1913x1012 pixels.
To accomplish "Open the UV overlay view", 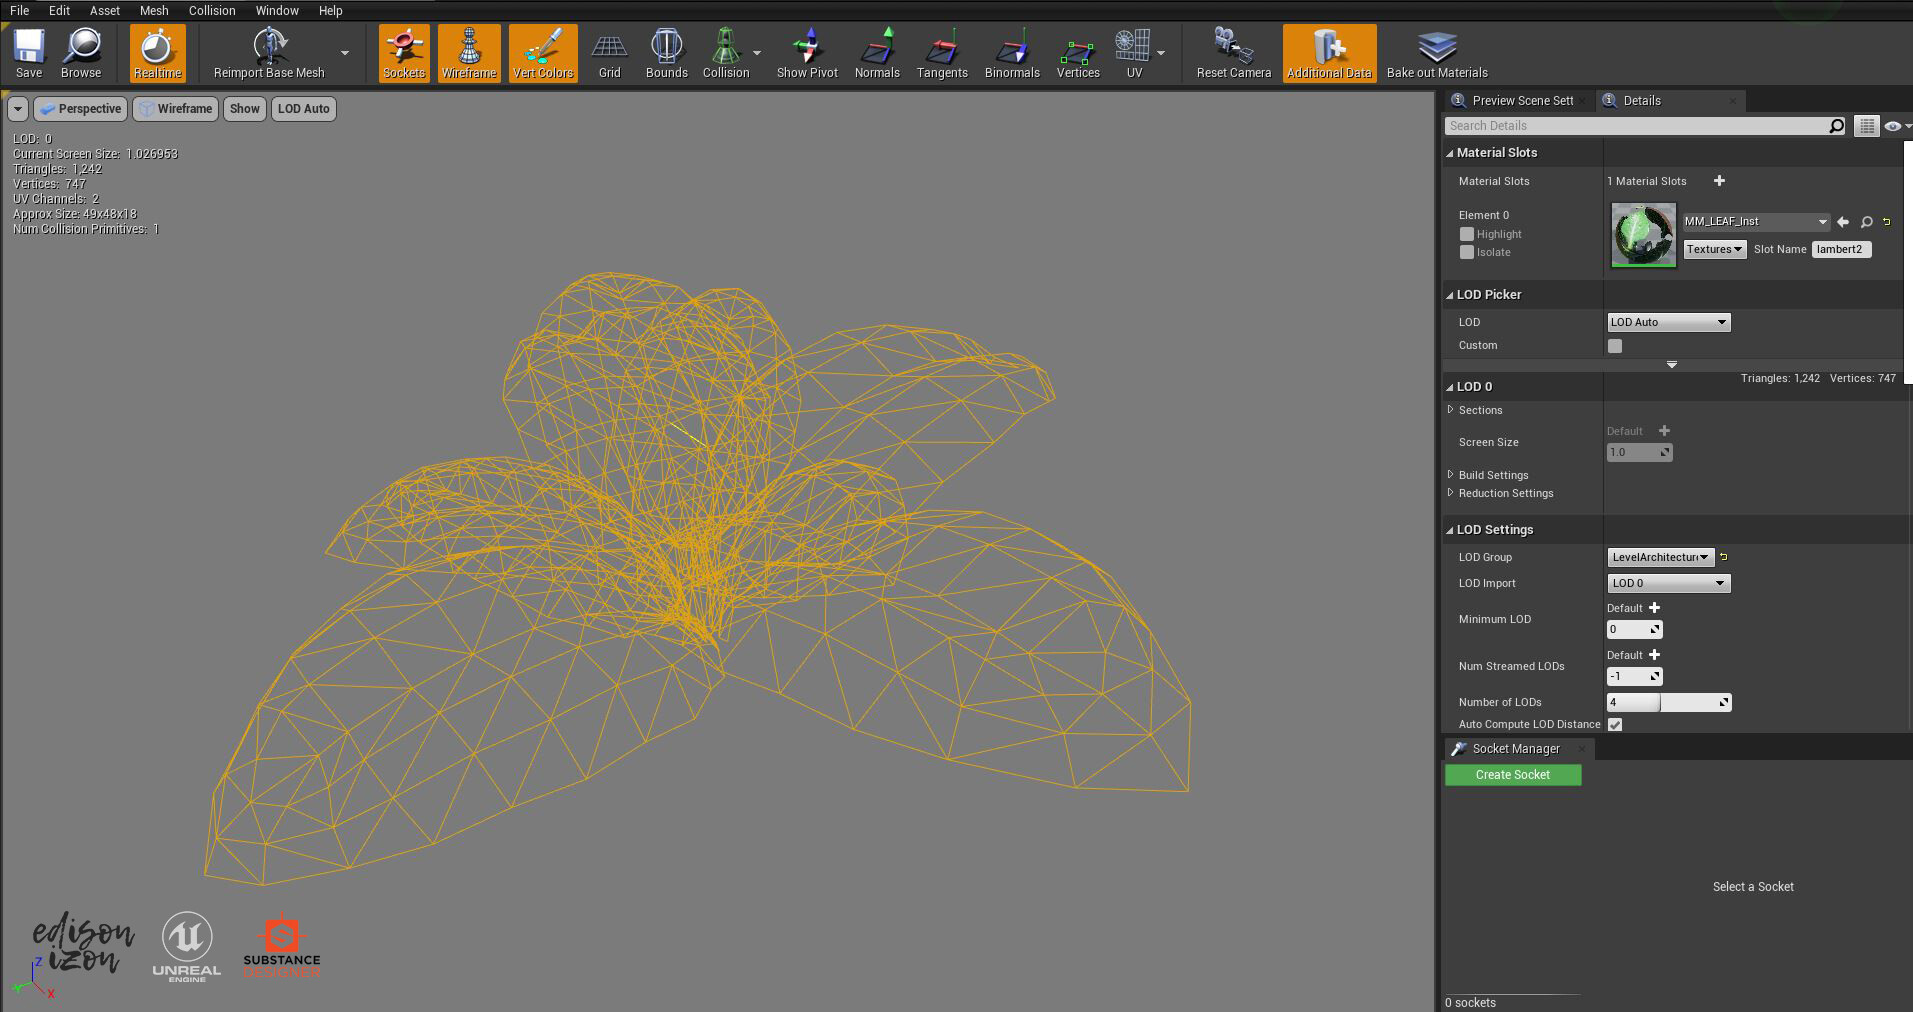I will pyautogui.click(x=1131, y=52).
